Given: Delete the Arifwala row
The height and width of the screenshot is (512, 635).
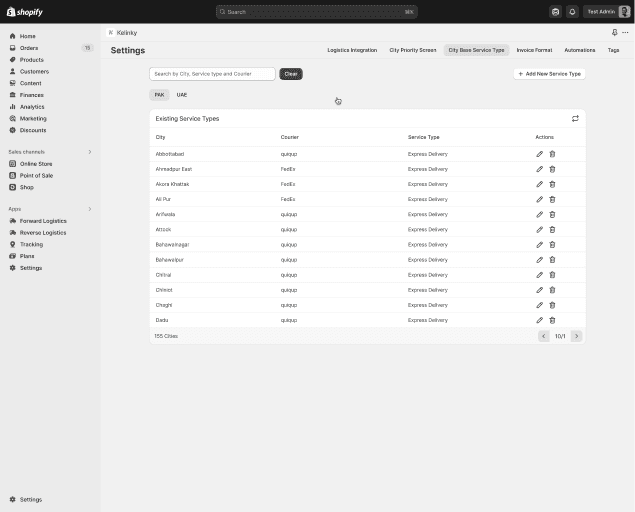Looking at the screenshot, I should (552, 214).
